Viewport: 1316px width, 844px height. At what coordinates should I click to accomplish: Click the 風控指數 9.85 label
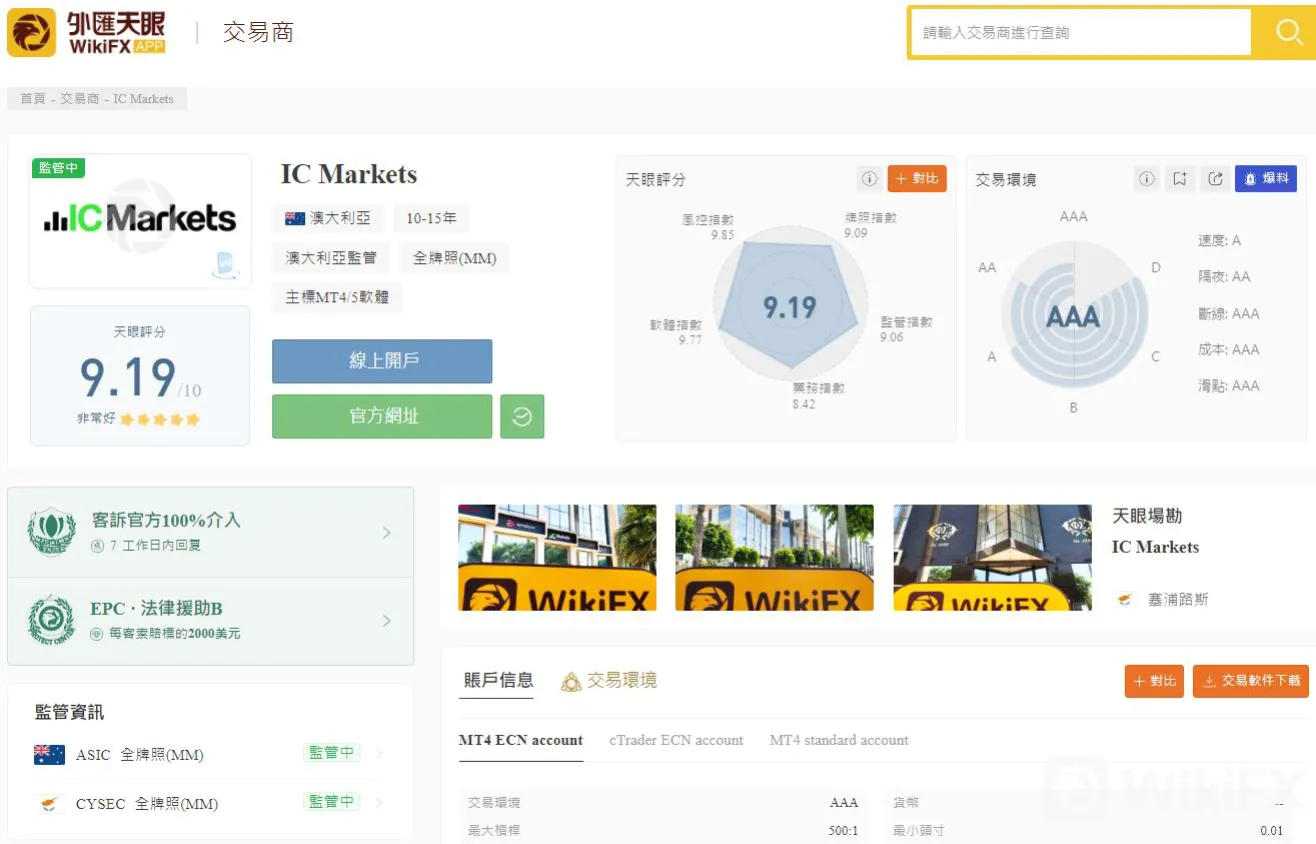pos(708,227)
